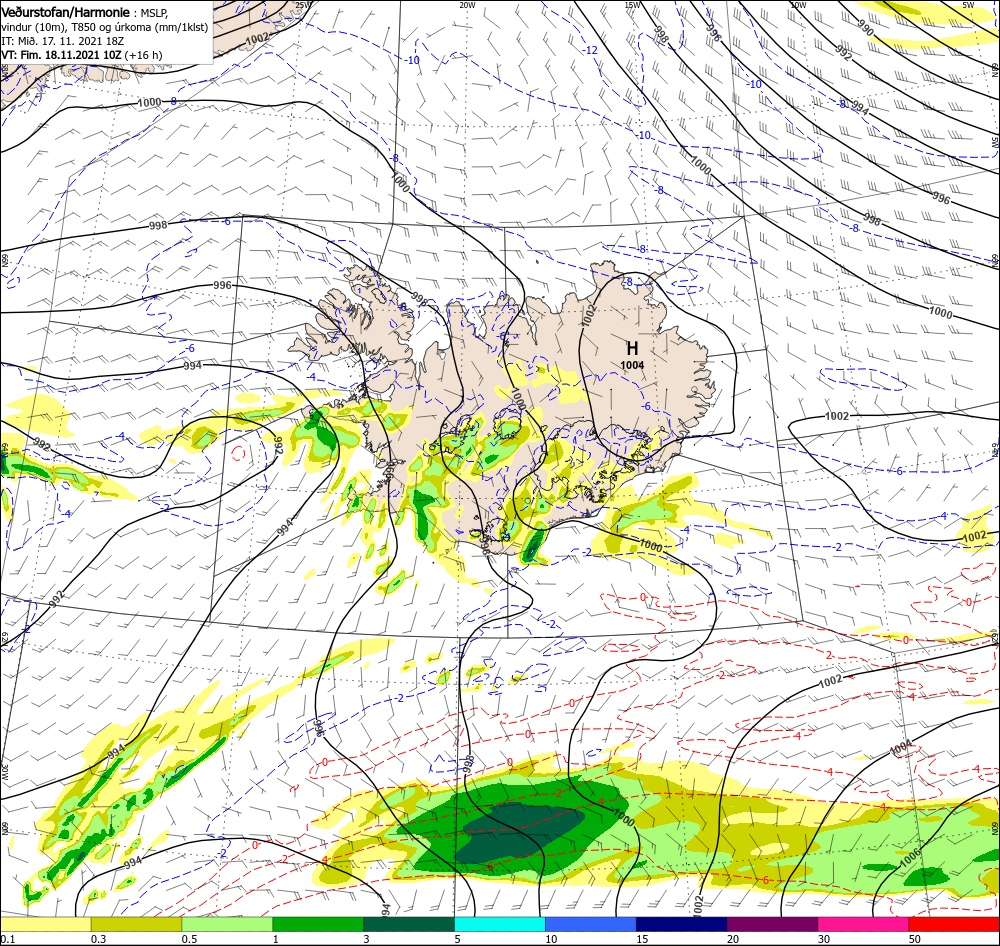
Task: Click the yellow 0.1 mm legend swatch
Action: click(x=45, y=924)
